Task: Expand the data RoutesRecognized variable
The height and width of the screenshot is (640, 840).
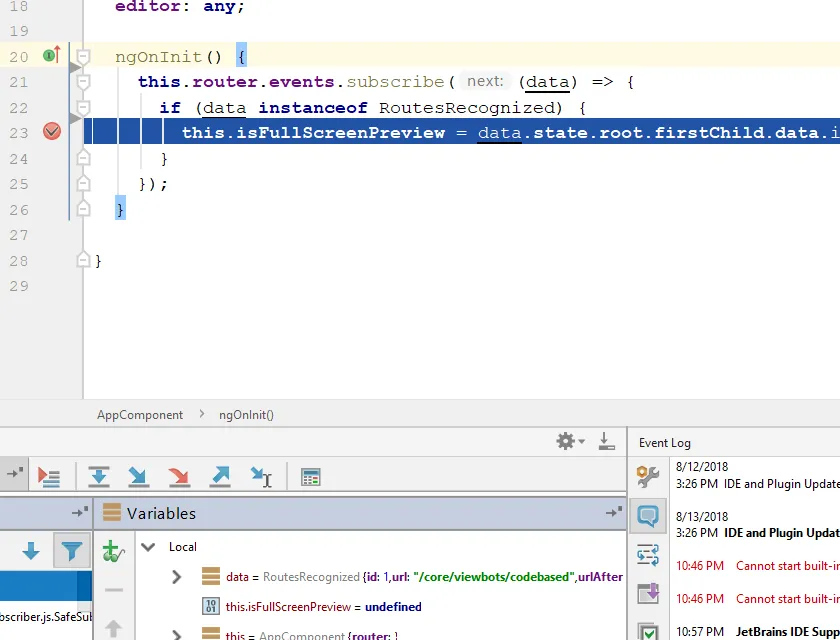Action: [x=176, y=577]
